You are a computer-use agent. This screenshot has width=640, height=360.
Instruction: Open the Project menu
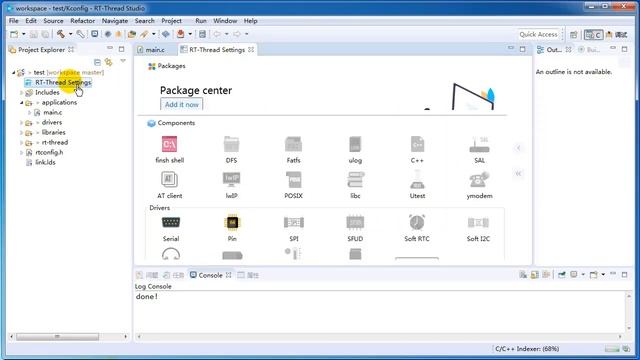click(x=171, y=21)
